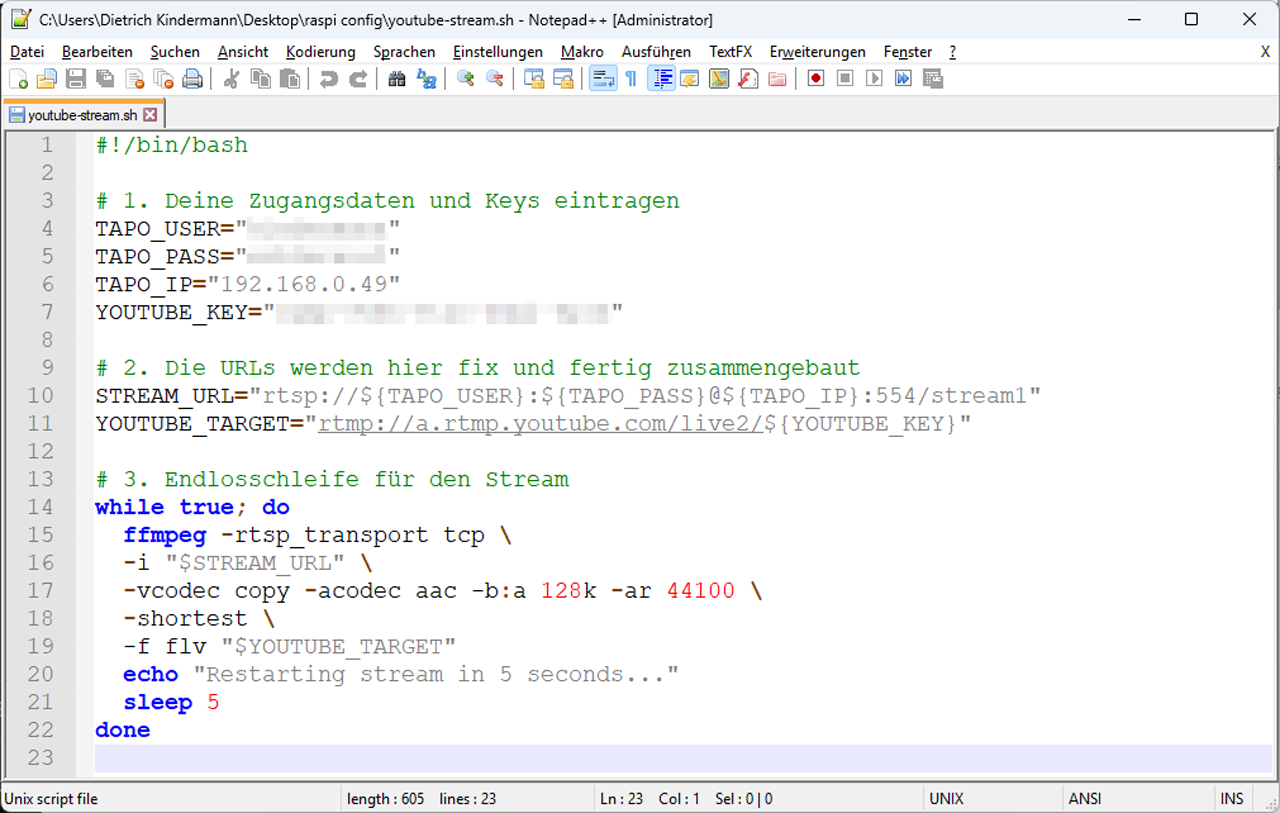Toggle synchronized horizontal scrolling

pos(563,79)
